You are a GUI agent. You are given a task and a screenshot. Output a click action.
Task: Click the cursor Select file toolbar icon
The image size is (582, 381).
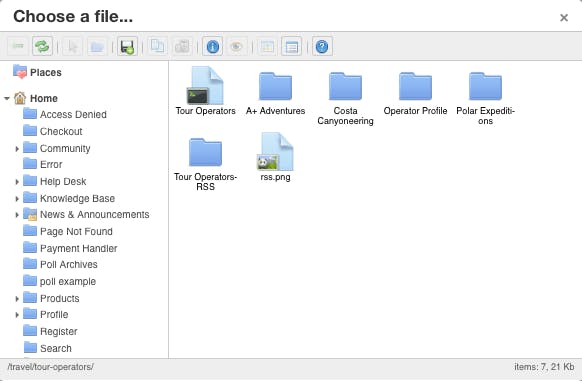72,46
